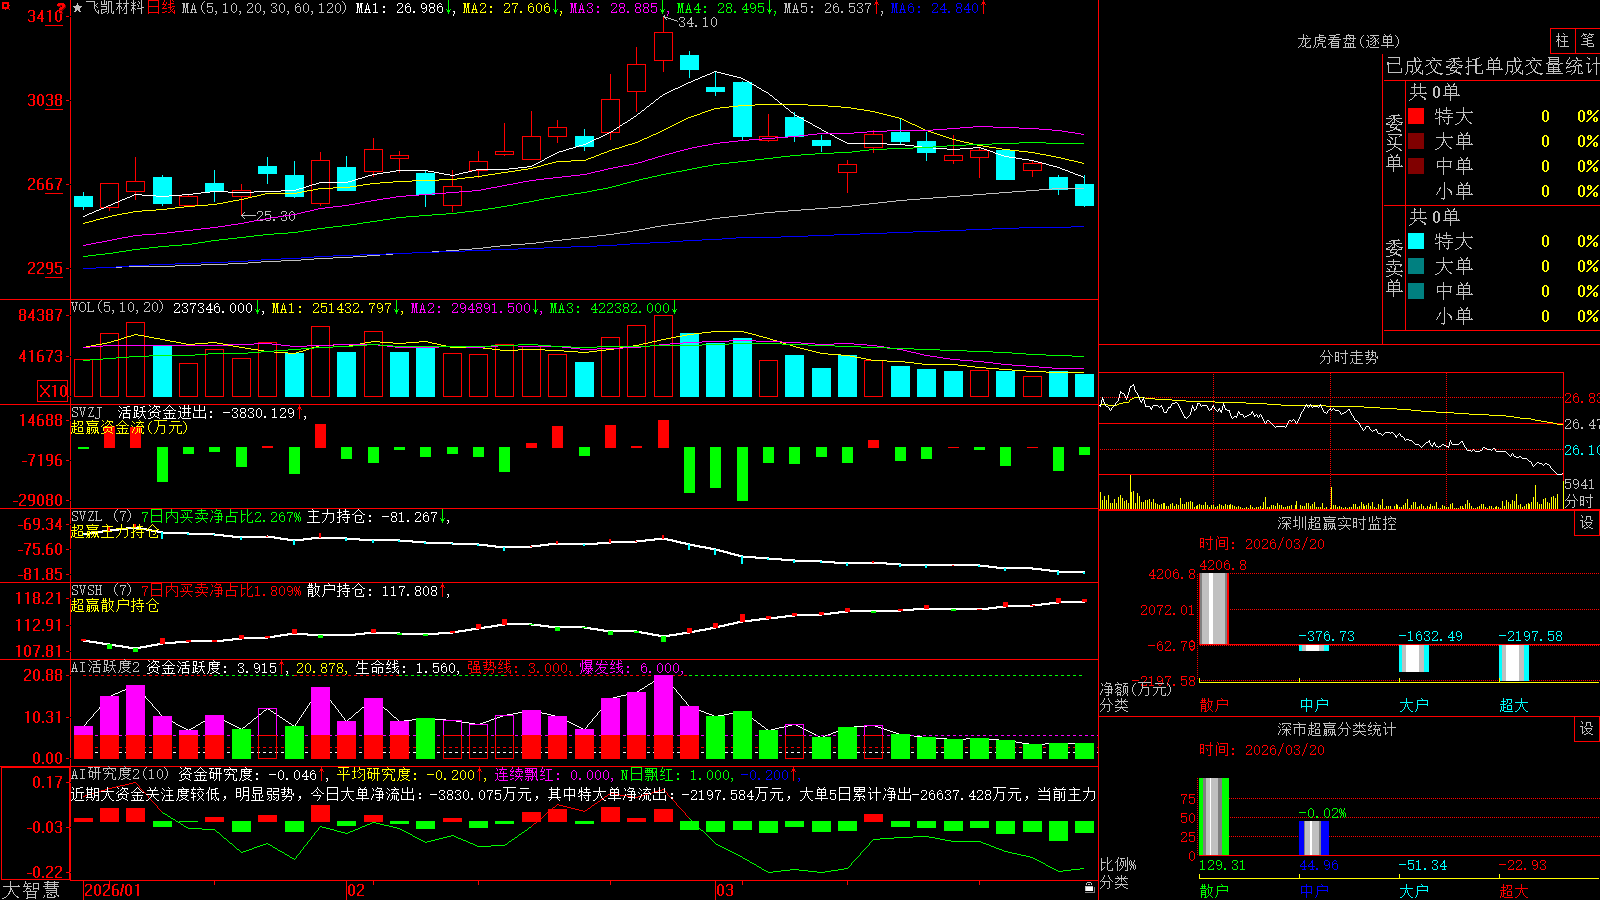
Task: Click the 日线 period label
Action: [x=161, y=8]
